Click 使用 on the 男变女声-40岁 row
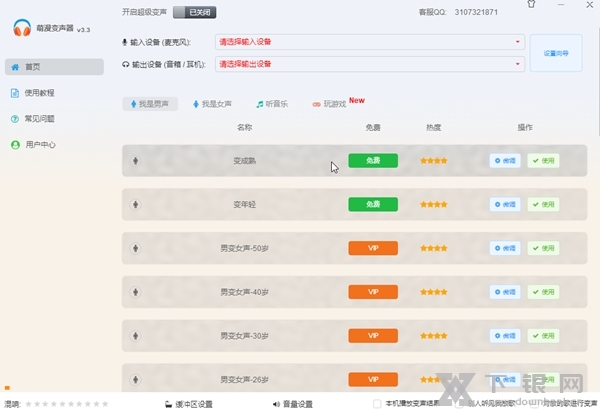The width and height of the screenshot is (600, 415). coord(543,292)
